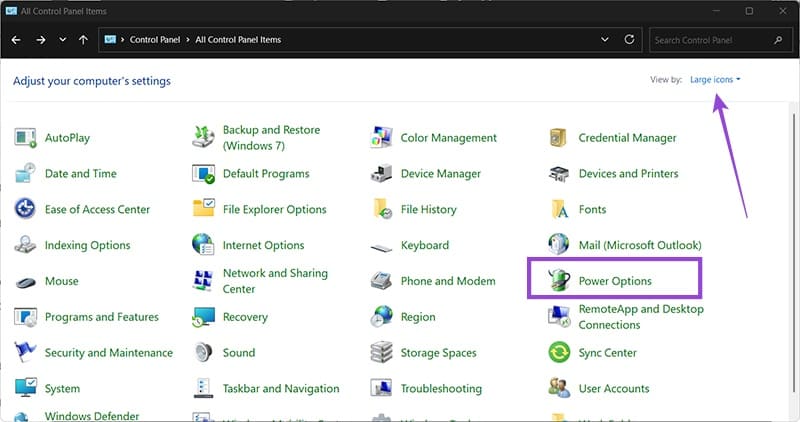The width and height of the screenshot is (800, 422).
Task: Open the Keyboard icon
Action: coord(381,248)
